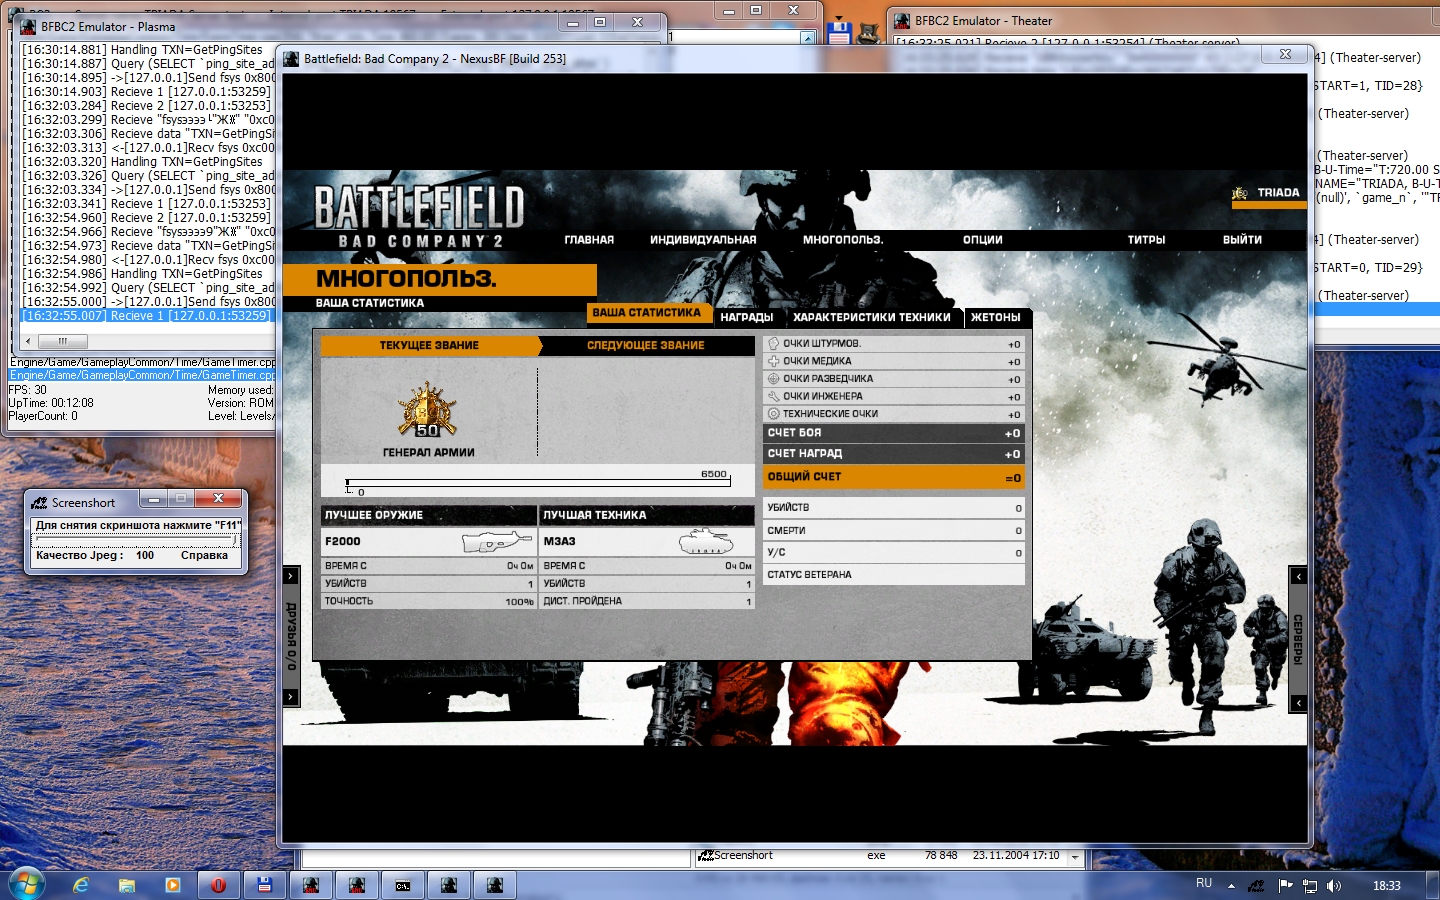The width and height of the screenshot is (1440, 900).
Task: Click the СЧЕТ БОЯ score row
Action: (894, 433)
